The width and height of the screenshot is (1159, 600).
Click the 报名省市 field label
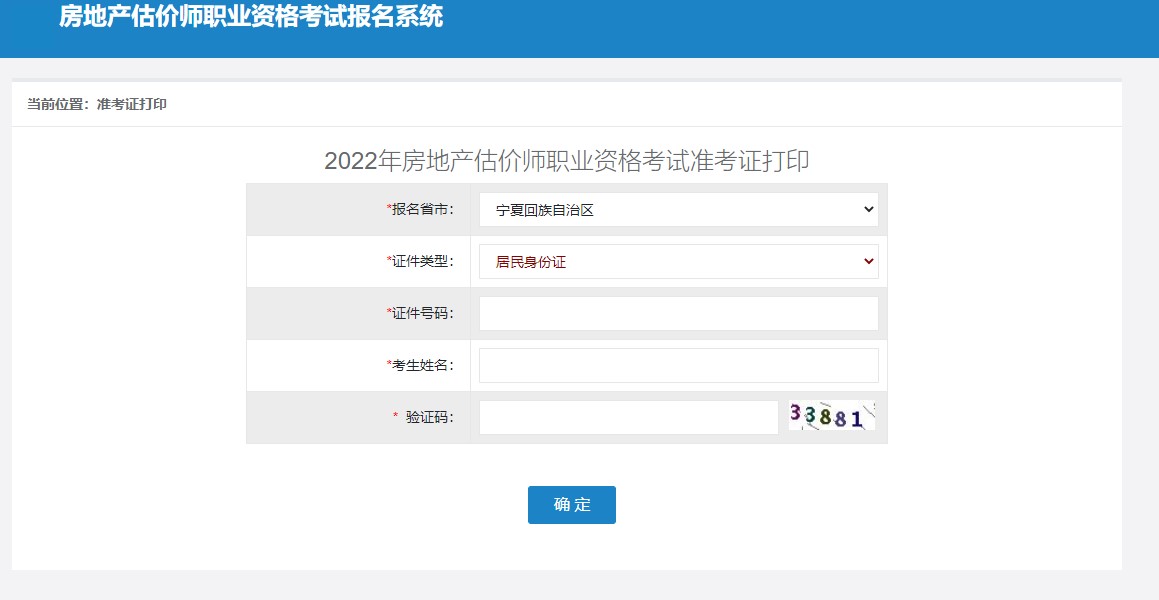[x=423, y=210]
